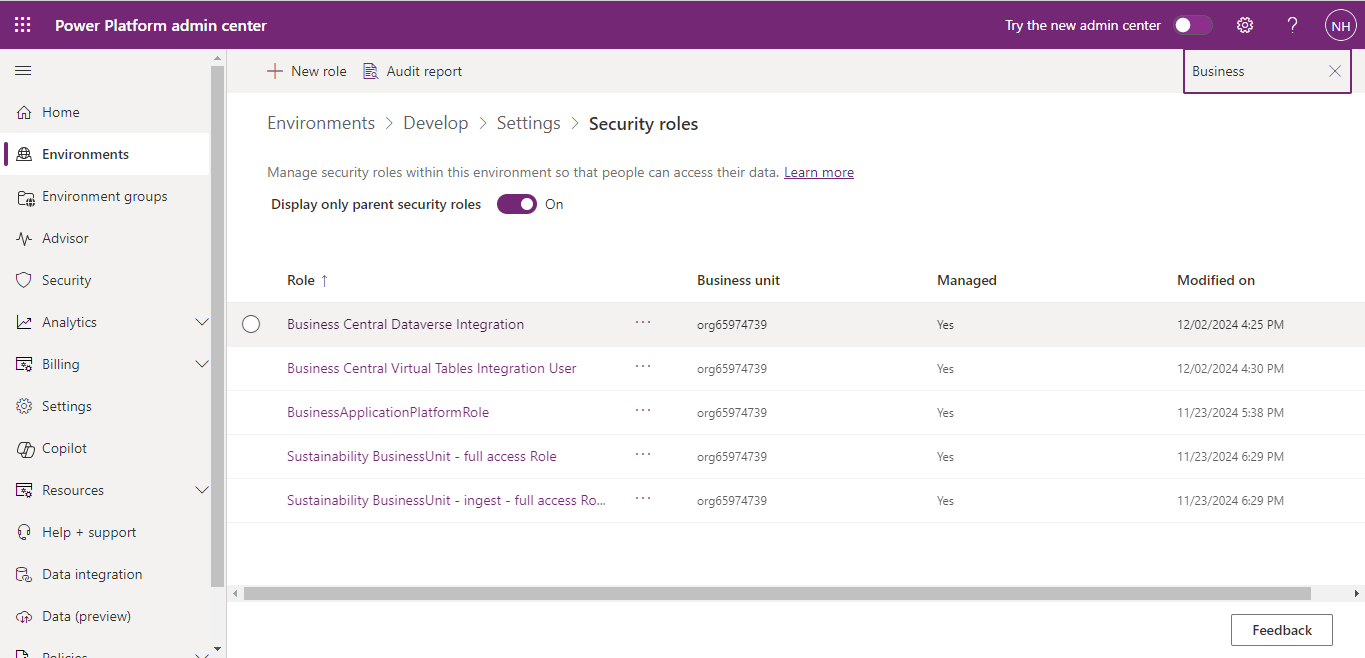Click the Feedback button
This screenshot has height=658, width=1365.
pyautogui.click(x=1281, y=630)
